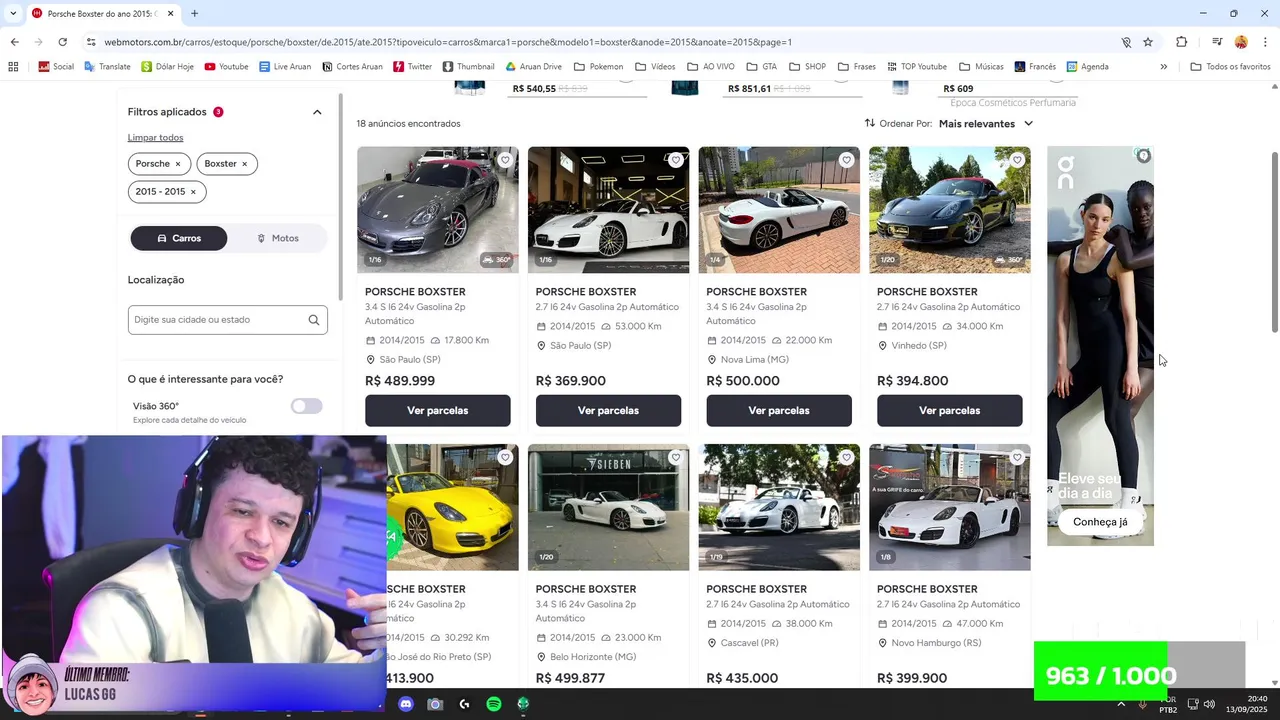1280x720 pixels.
Task: Open the Sieben showroom white Boxster photo
Action: point(608,507)
